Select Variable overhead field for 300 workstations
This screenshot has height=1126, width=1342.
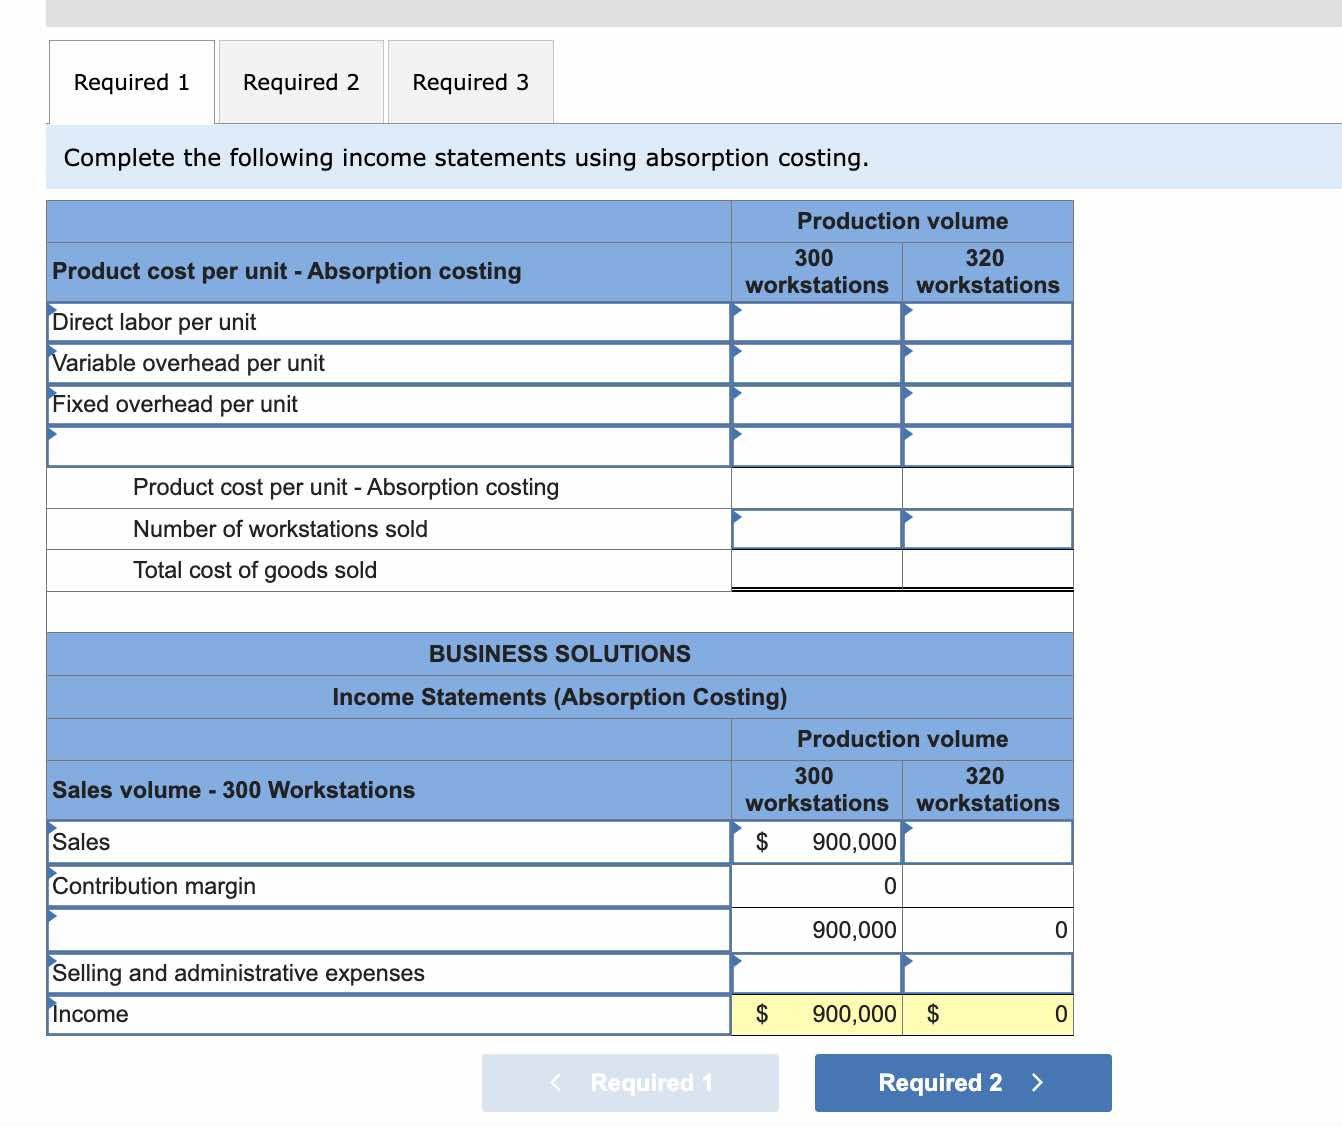pos(817,363)
